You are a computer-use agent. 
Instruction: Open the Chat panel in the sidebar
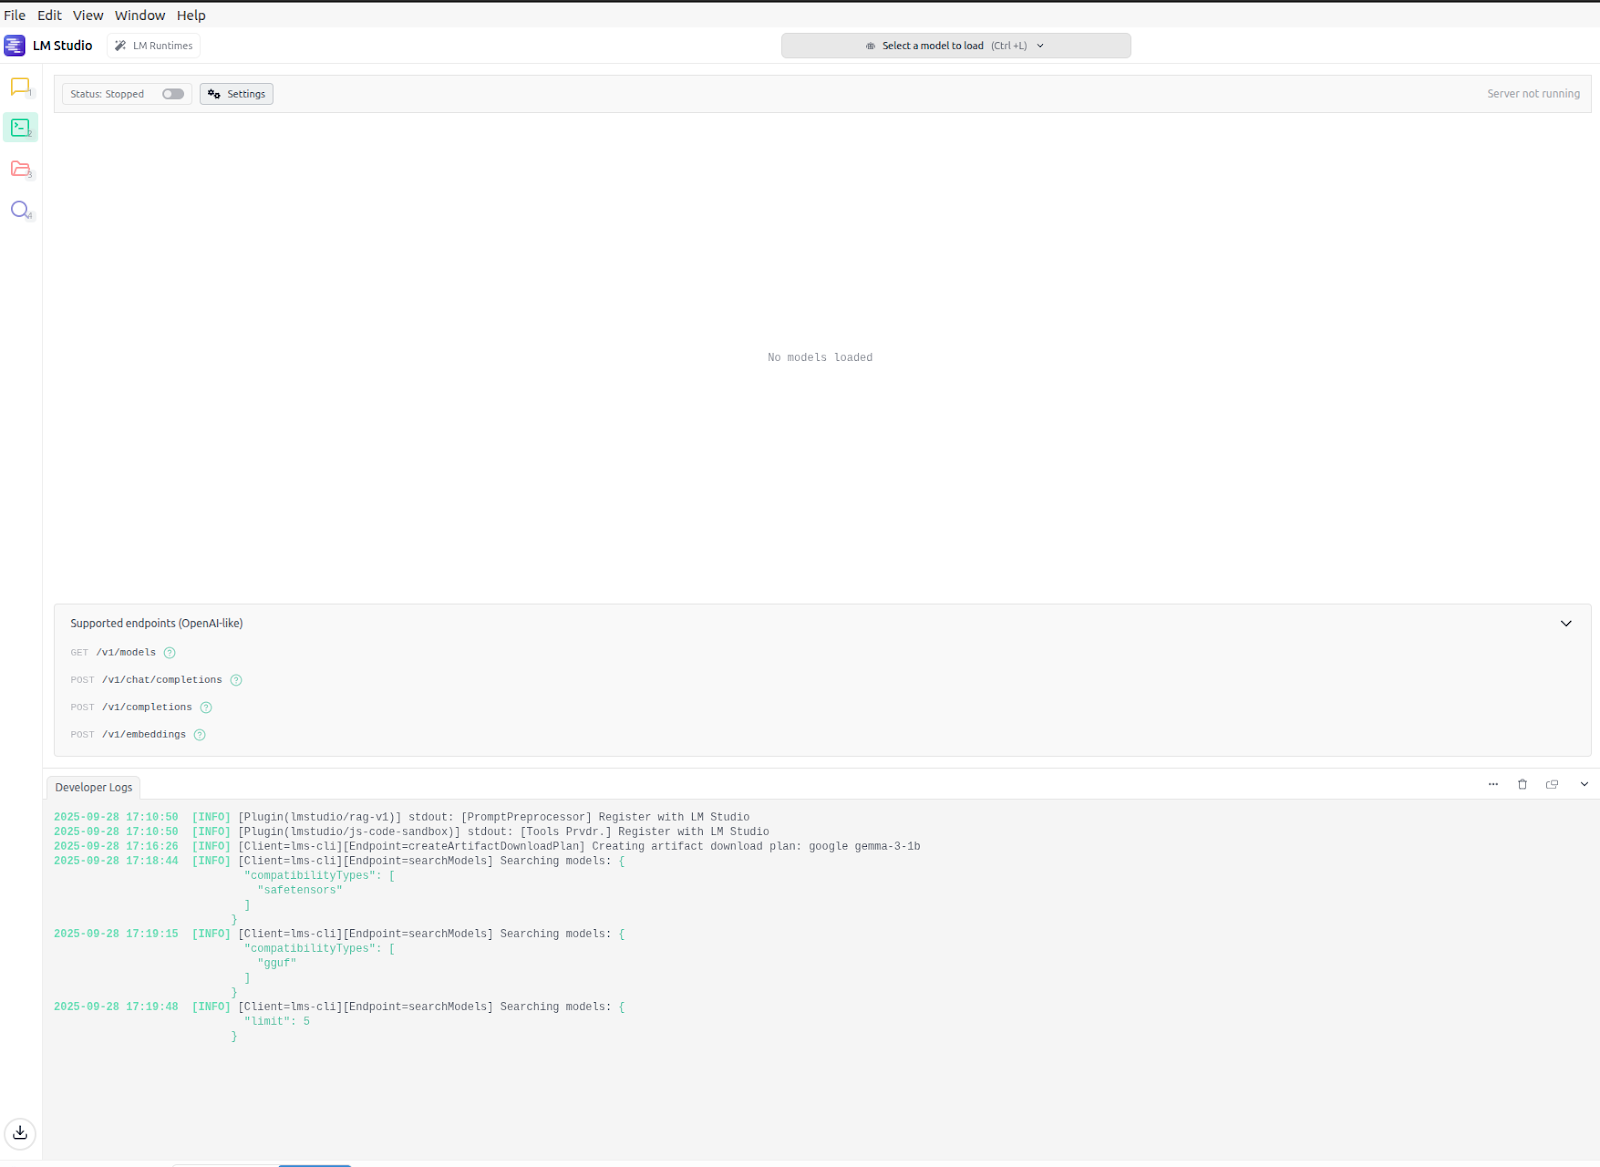(20, 87)
